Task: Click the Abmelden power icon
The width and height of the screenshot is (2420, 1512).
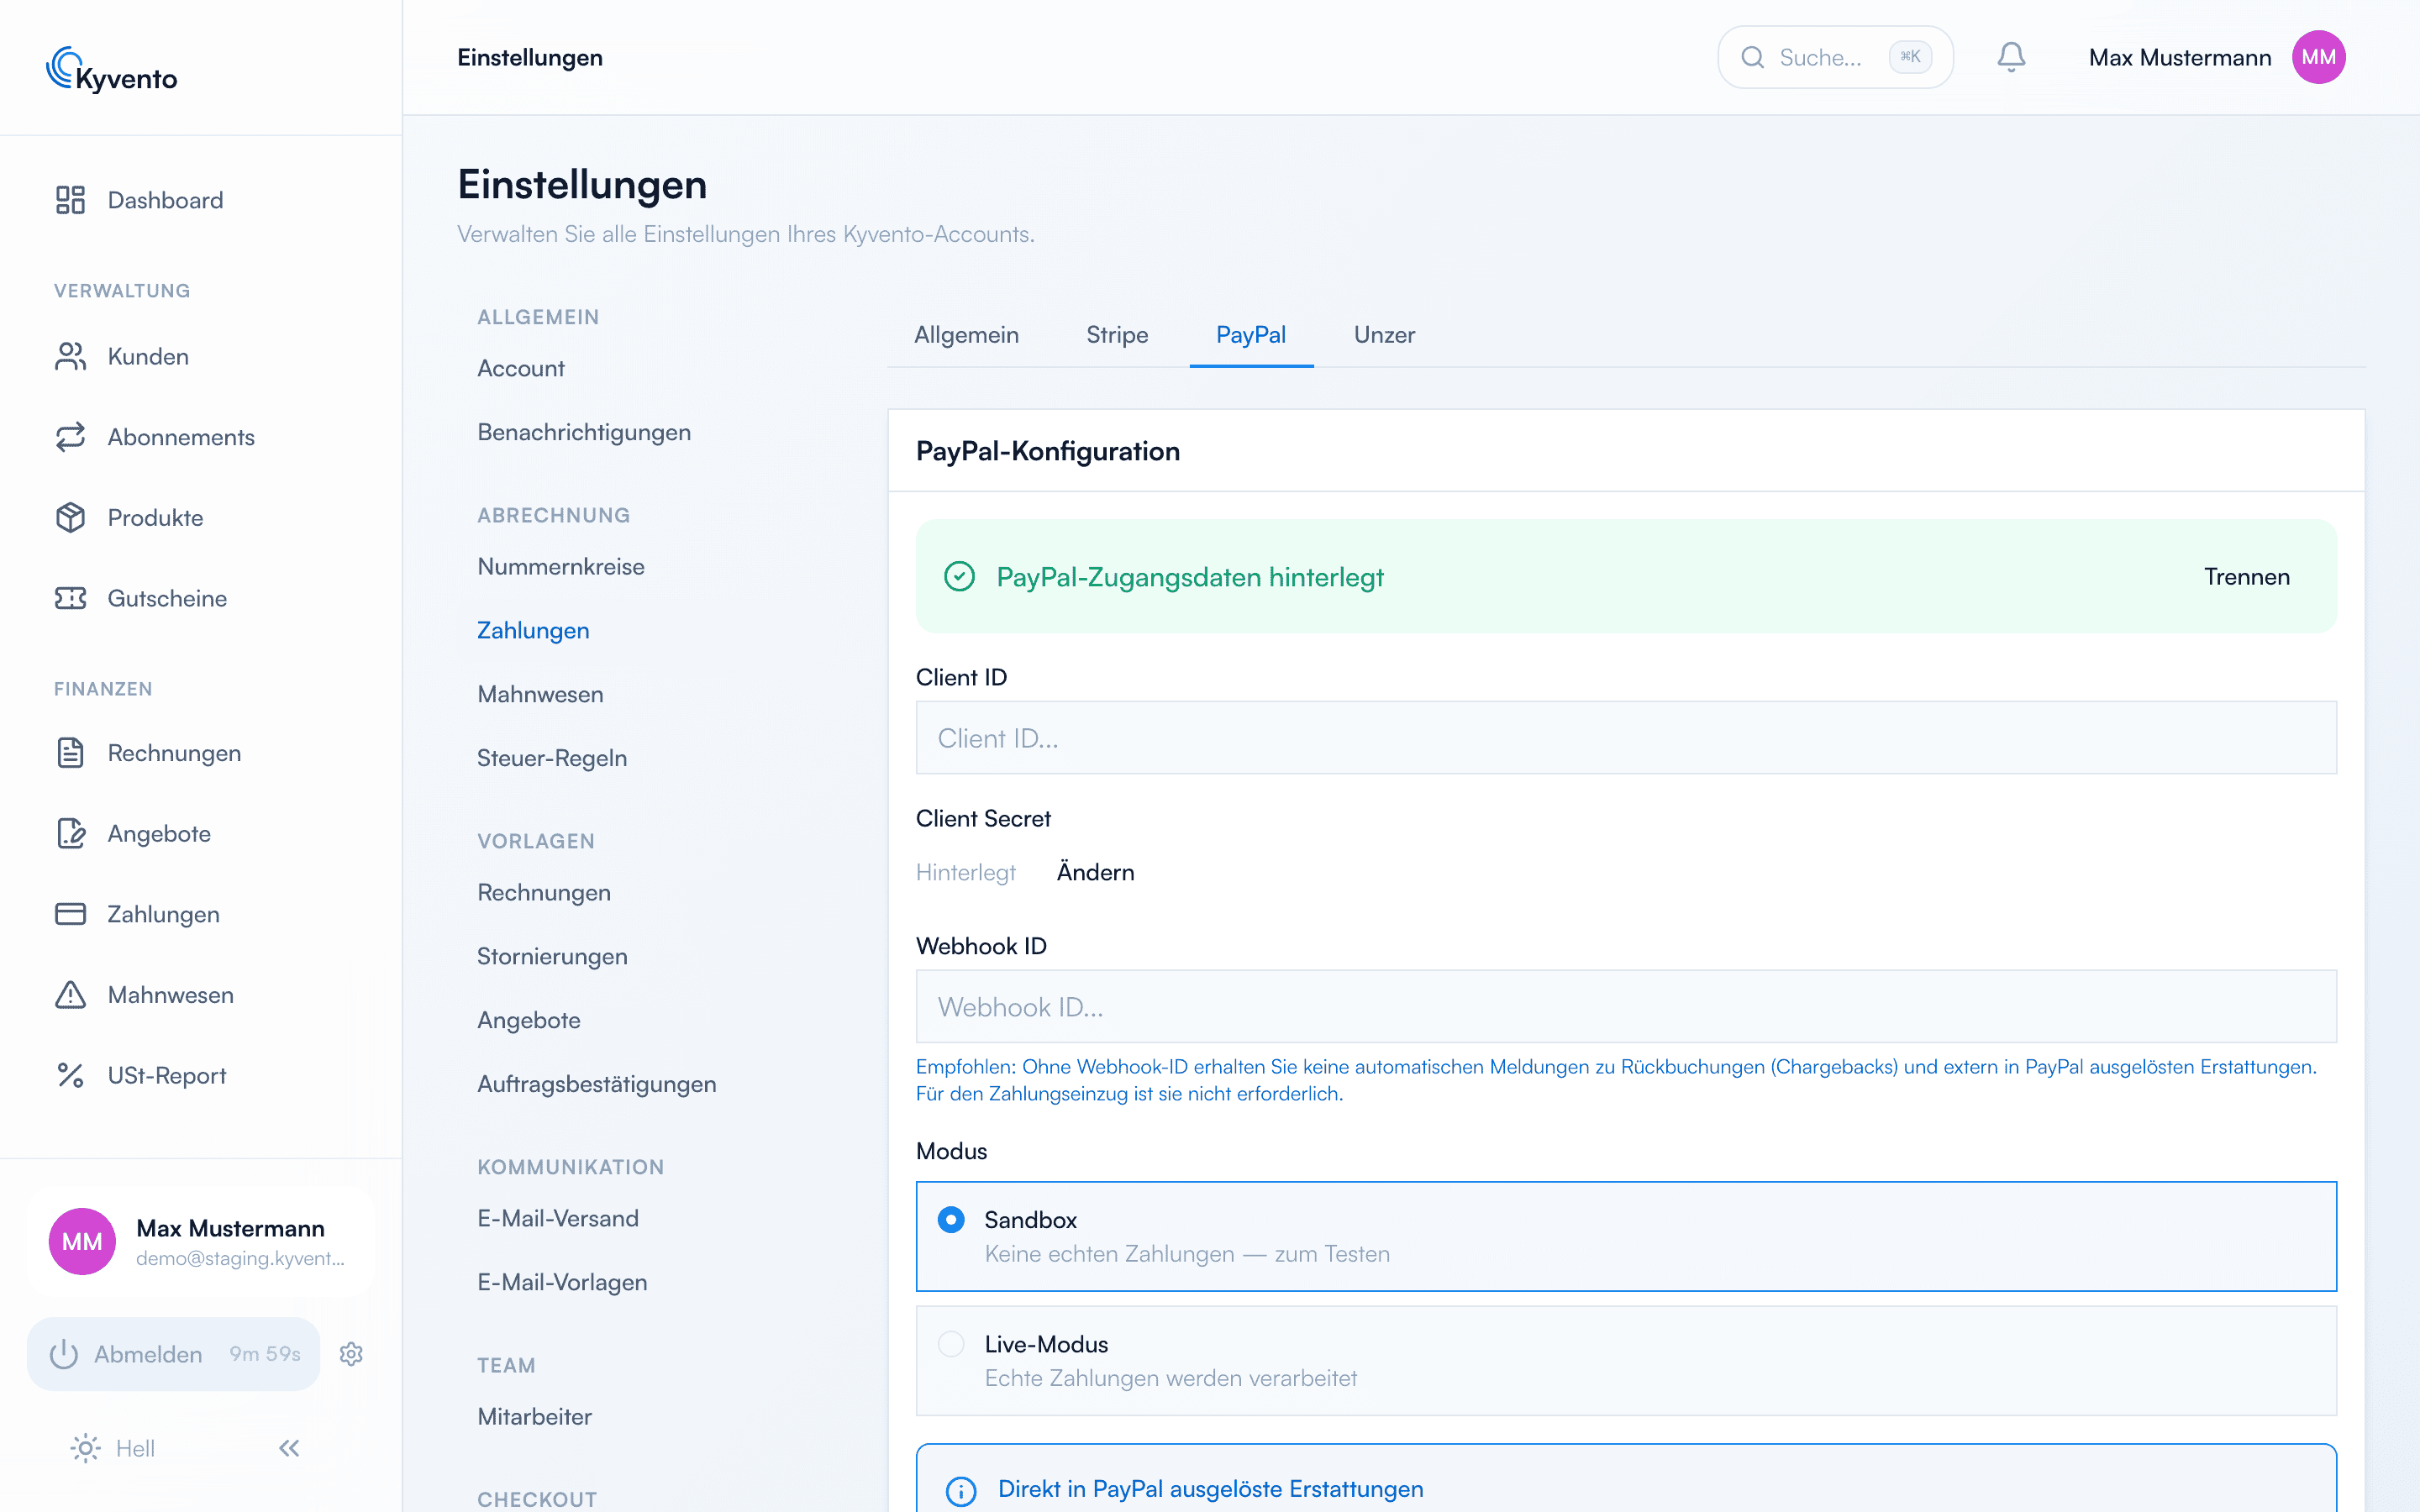Action: tap(64, 1354)
